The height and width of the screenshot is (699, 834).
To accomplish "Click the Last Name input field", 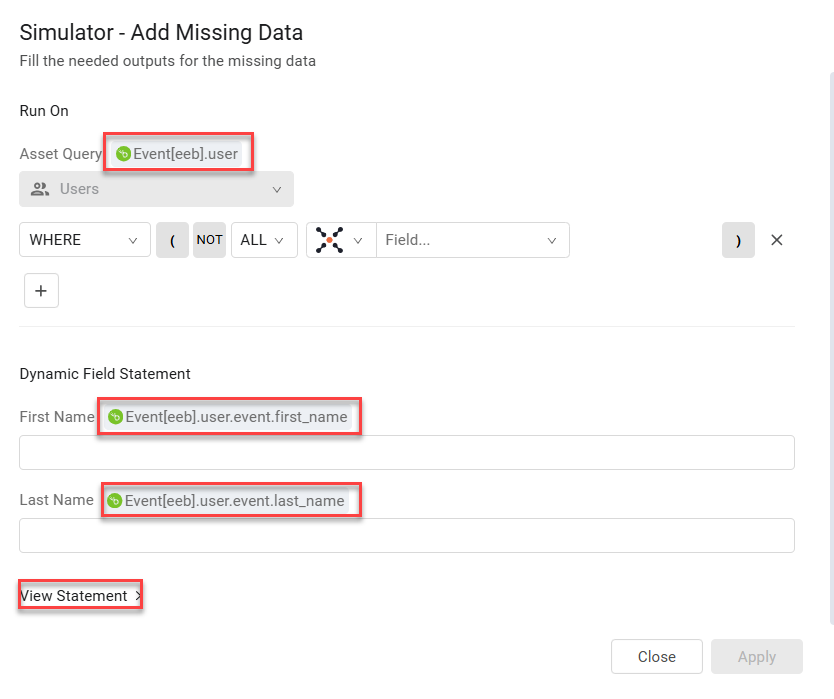I will point(407,535).
